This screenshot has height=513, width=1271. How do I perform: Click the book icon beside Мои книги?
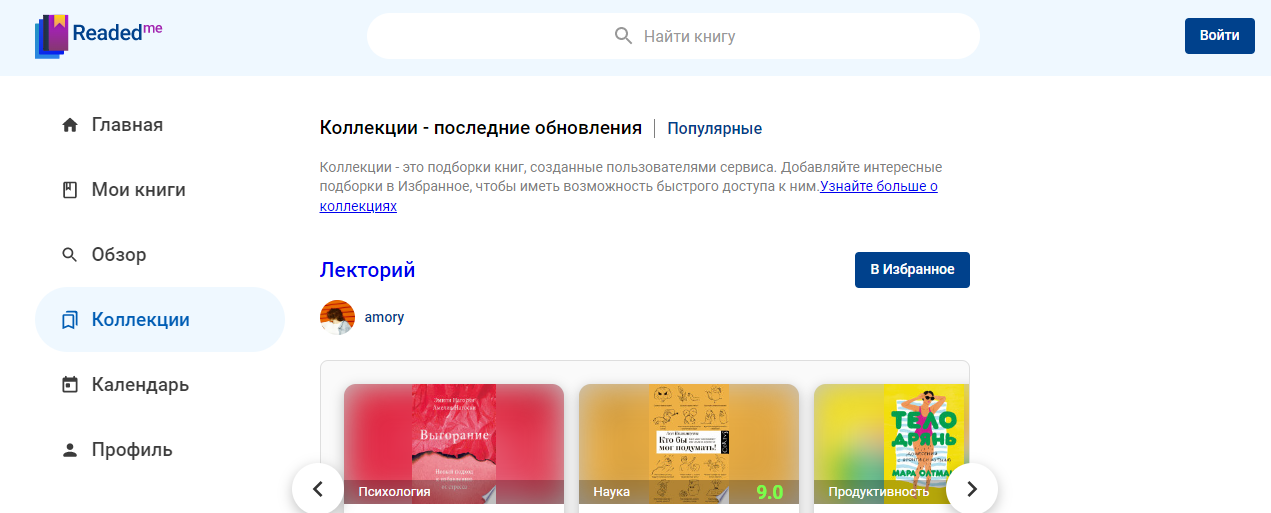click(70, 190)
